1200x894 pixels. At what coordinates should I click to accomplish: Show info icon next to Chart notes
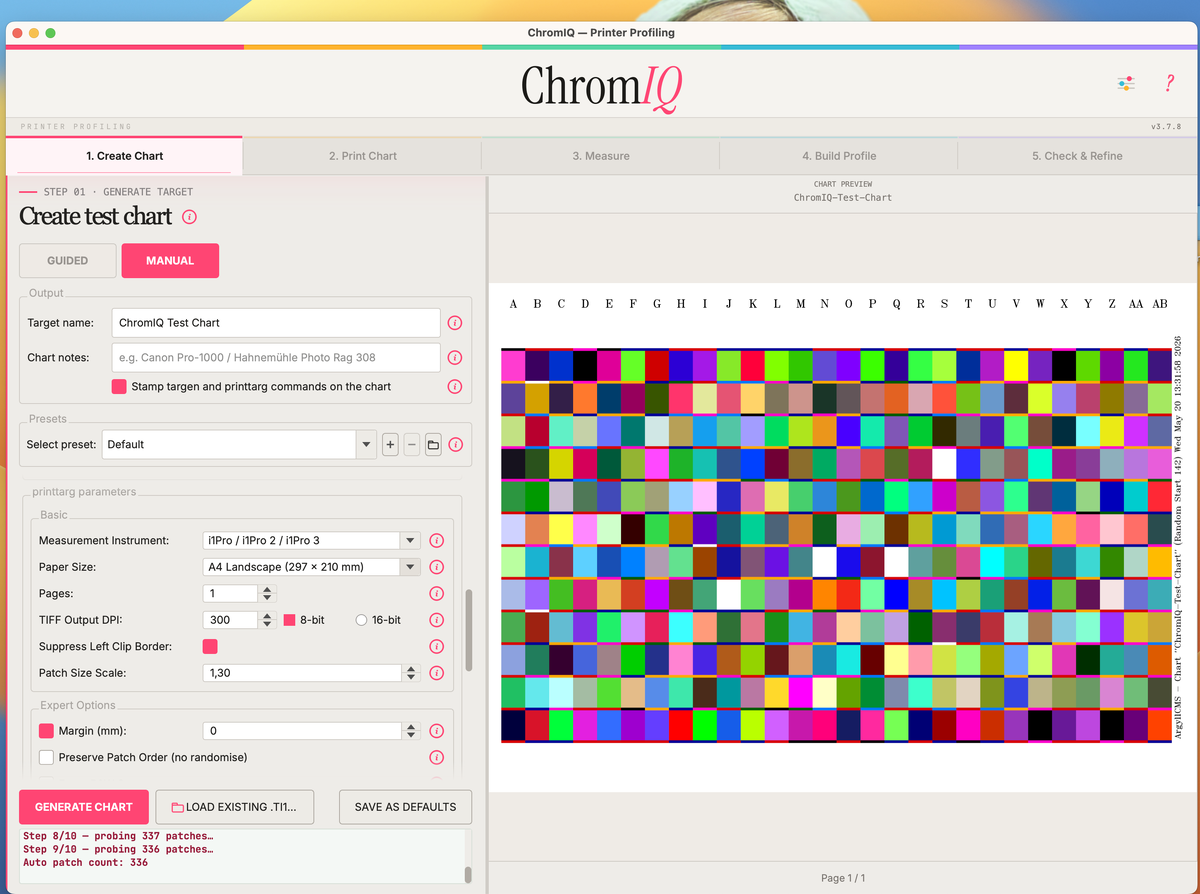click(x=455, y=357)
